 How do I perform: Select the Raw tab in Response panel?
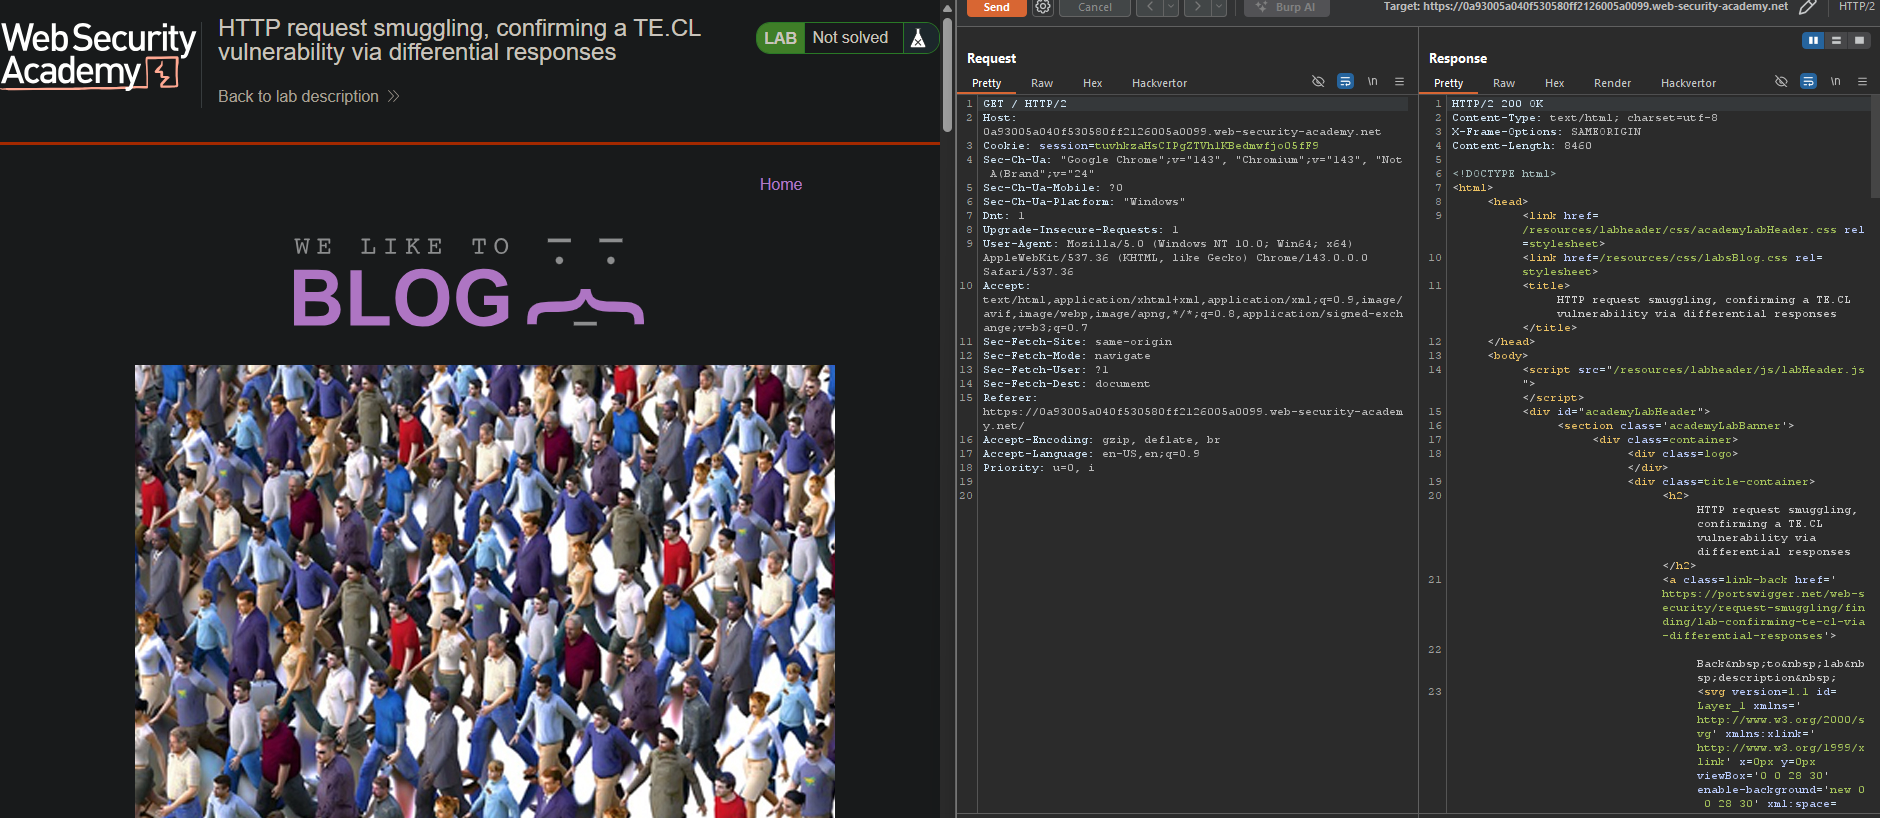tap(1504, 83)
